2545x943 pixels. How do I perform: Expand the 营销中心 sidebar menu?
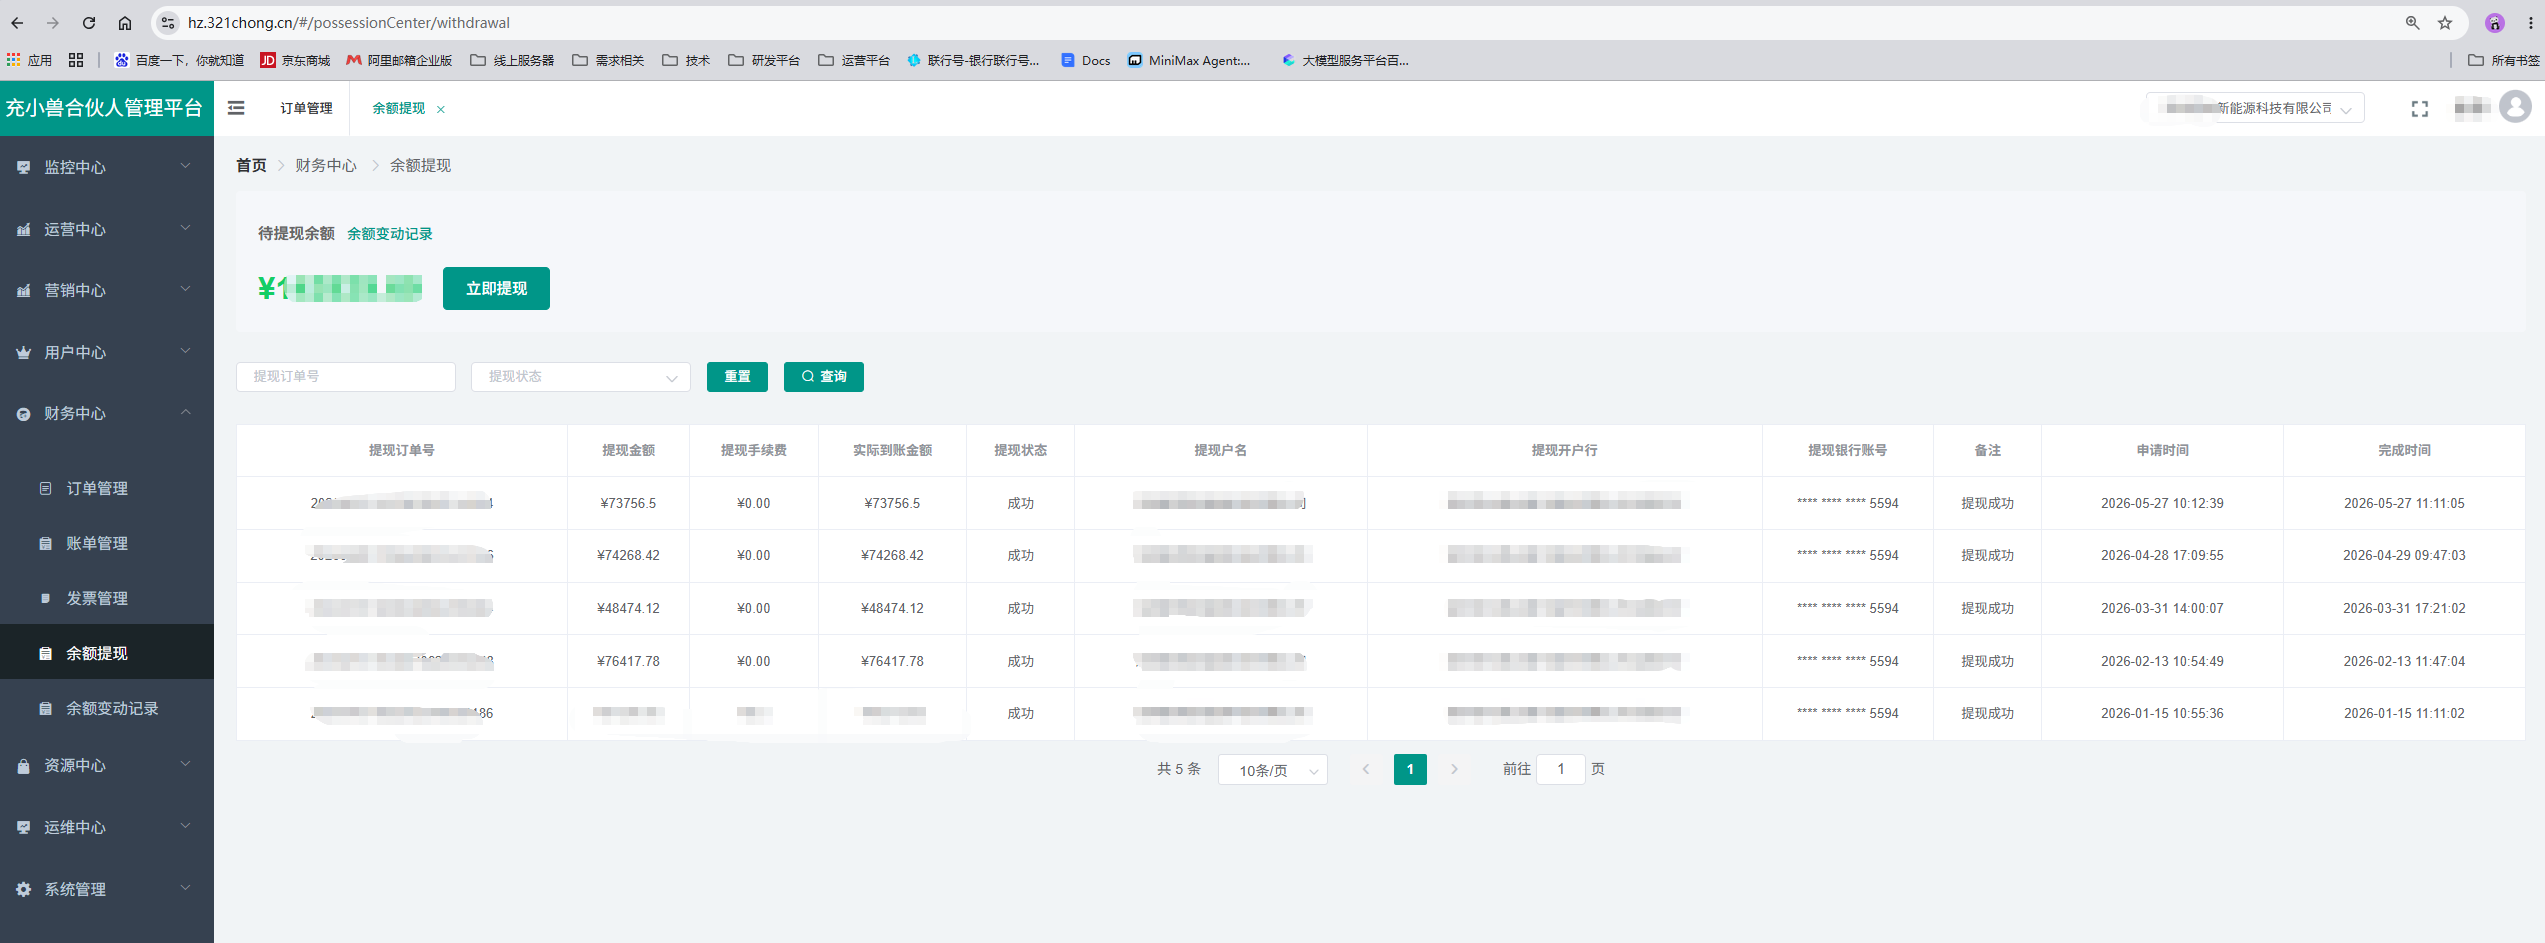[107, 290]
